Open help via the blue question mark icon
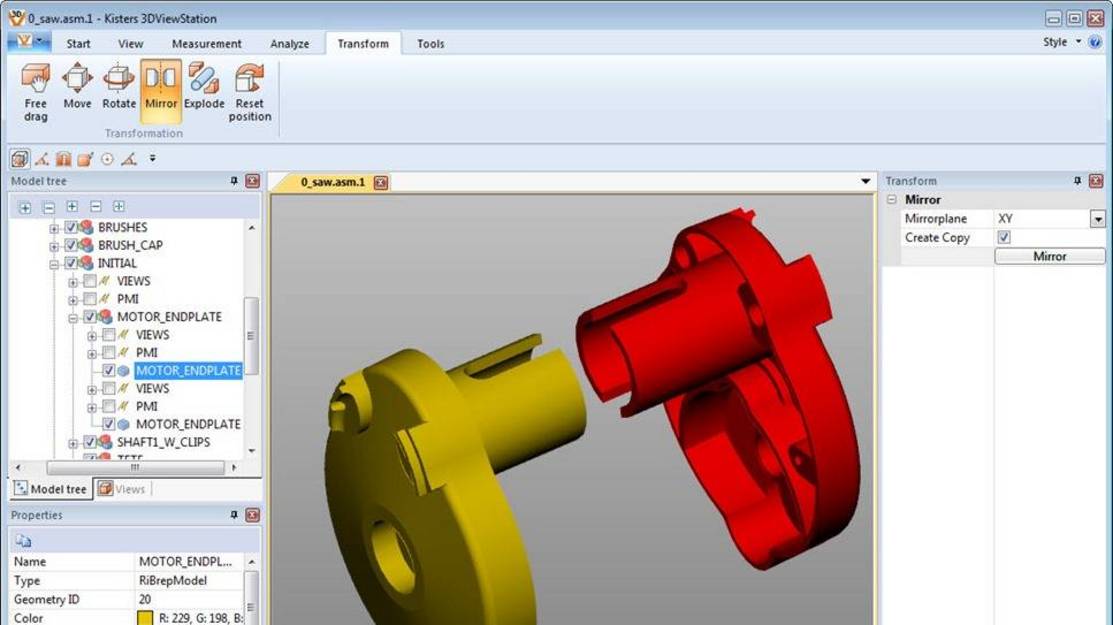1113x625 pixels. [1095, 42]
